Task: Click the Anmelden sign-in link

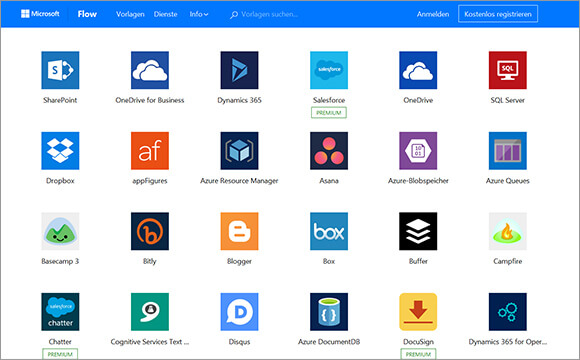Action: pos(433,14)
